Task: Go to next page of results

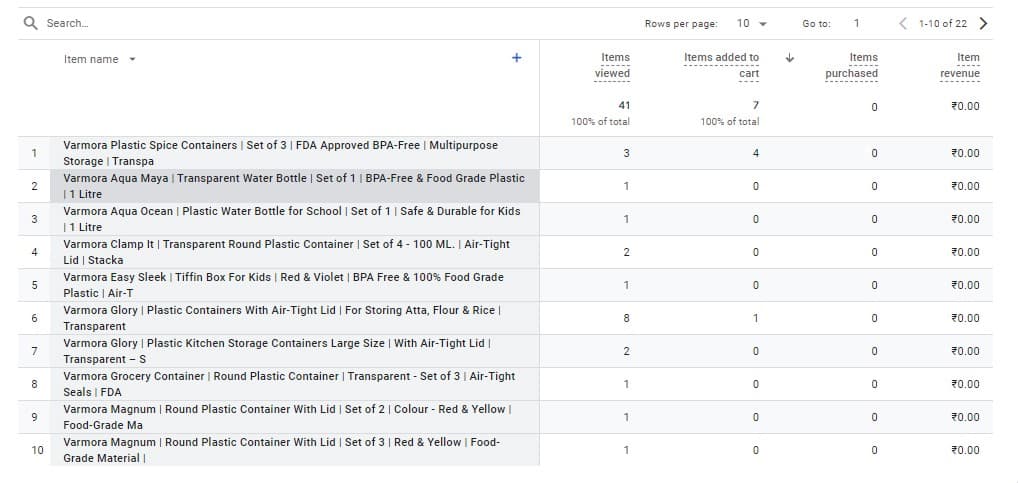Action: click(x=983, y=23)
